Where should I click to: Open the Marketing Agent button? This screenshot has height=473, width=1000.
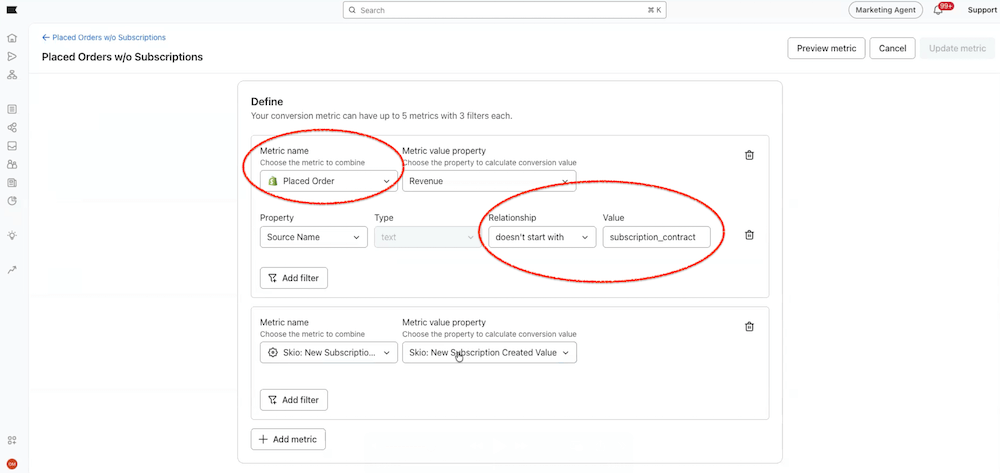pos(885,10)
